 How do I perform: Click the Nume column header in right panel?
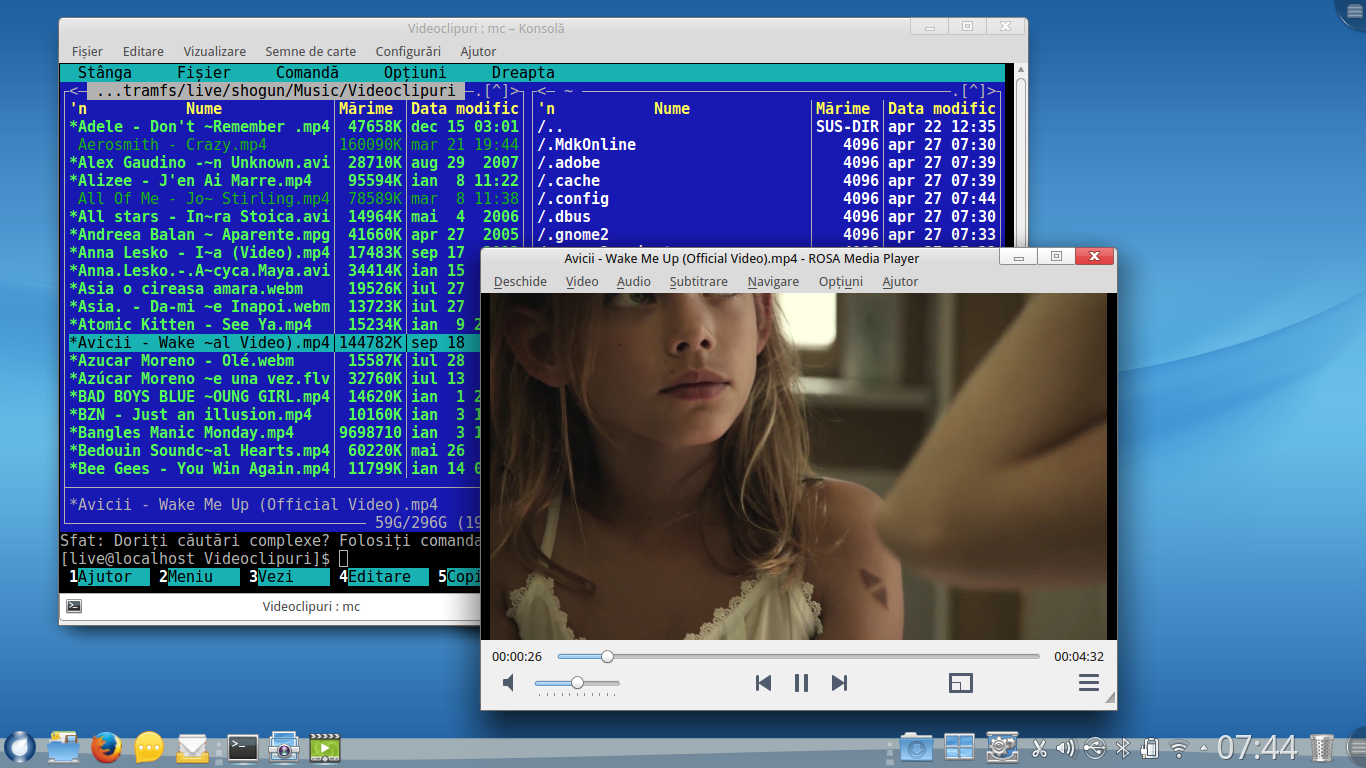pos(672,109)
